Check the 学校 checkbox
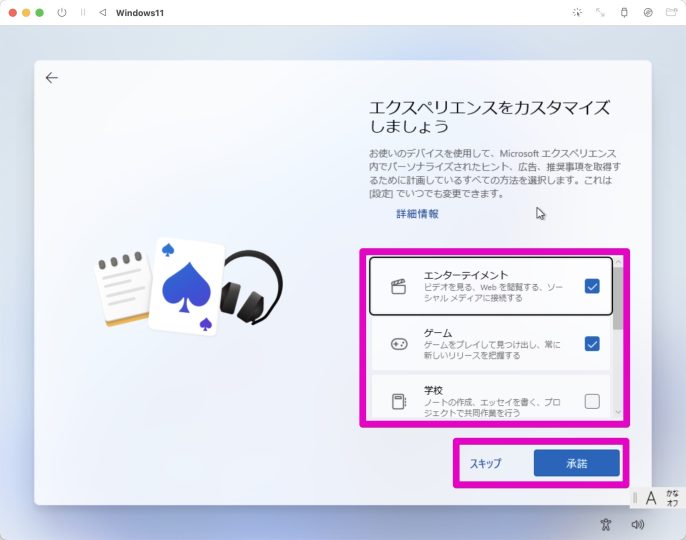This screenshot has height=540, width=686. [592, 401]
